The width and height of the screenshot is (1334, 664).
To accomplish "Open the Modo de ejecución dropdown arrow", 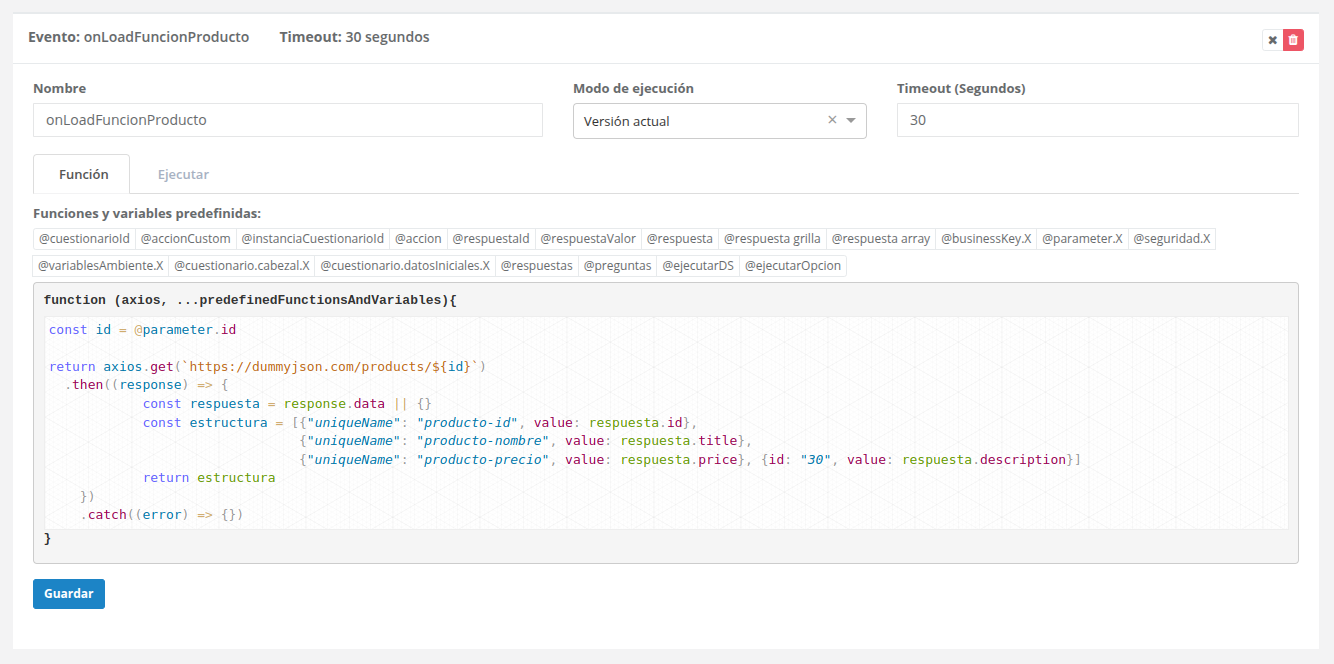I will 851,121.
